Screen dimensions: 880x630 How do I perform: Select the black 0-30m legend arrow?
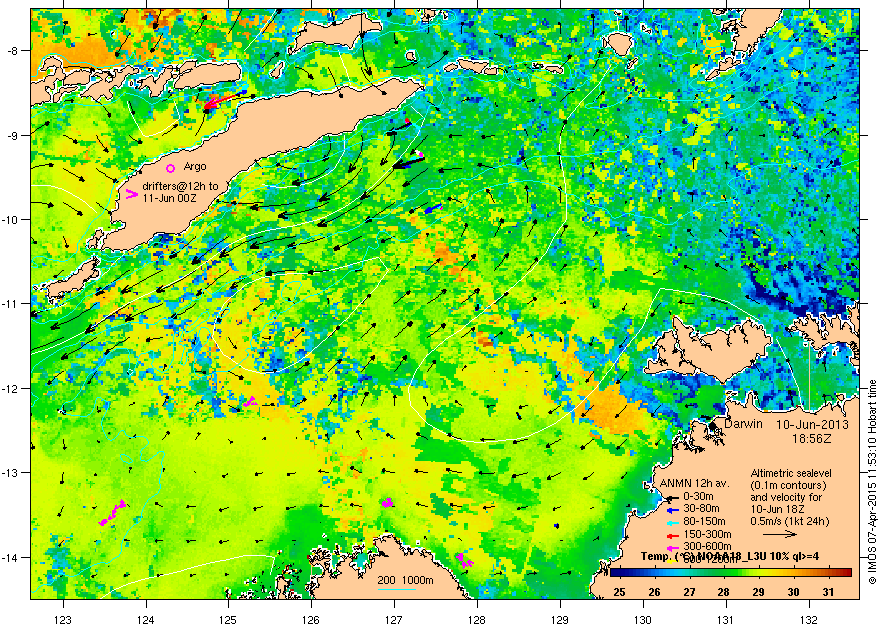pyautogui.click(x=673, y=498)
